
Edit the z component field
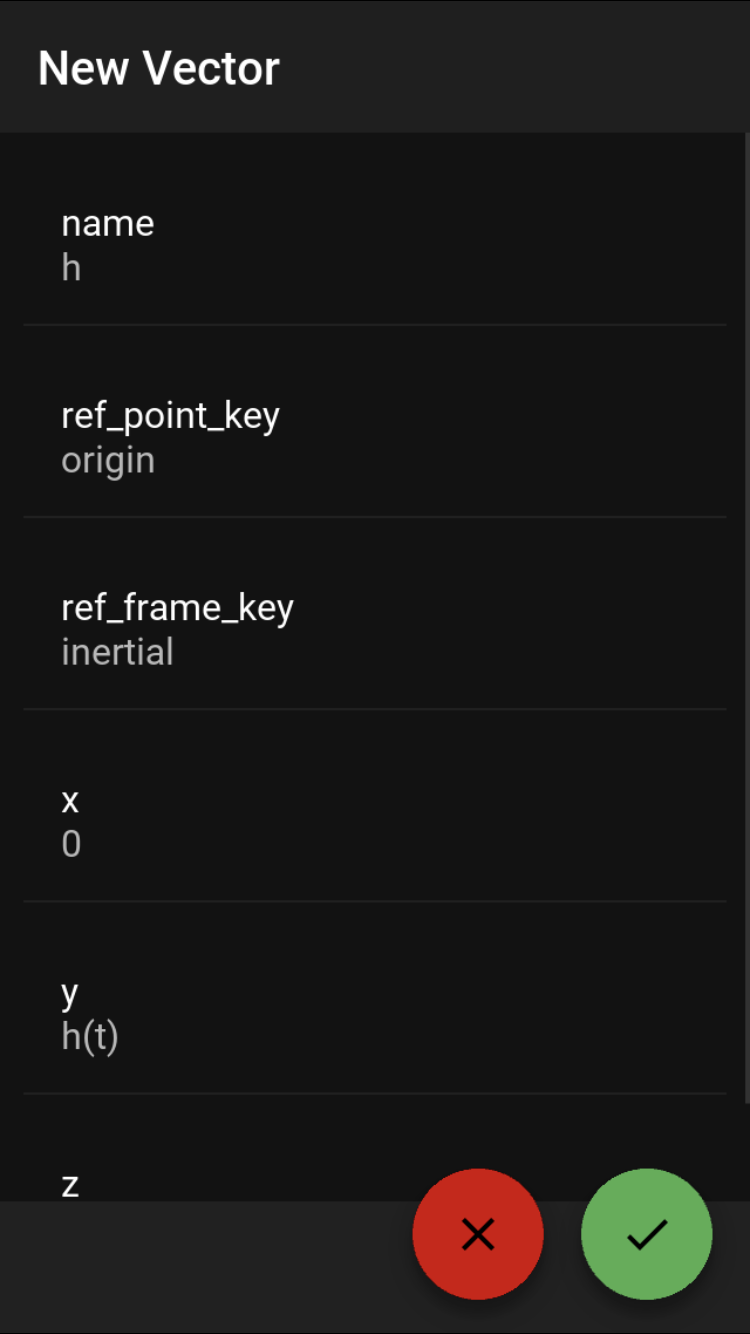(x=375, y=1148)
